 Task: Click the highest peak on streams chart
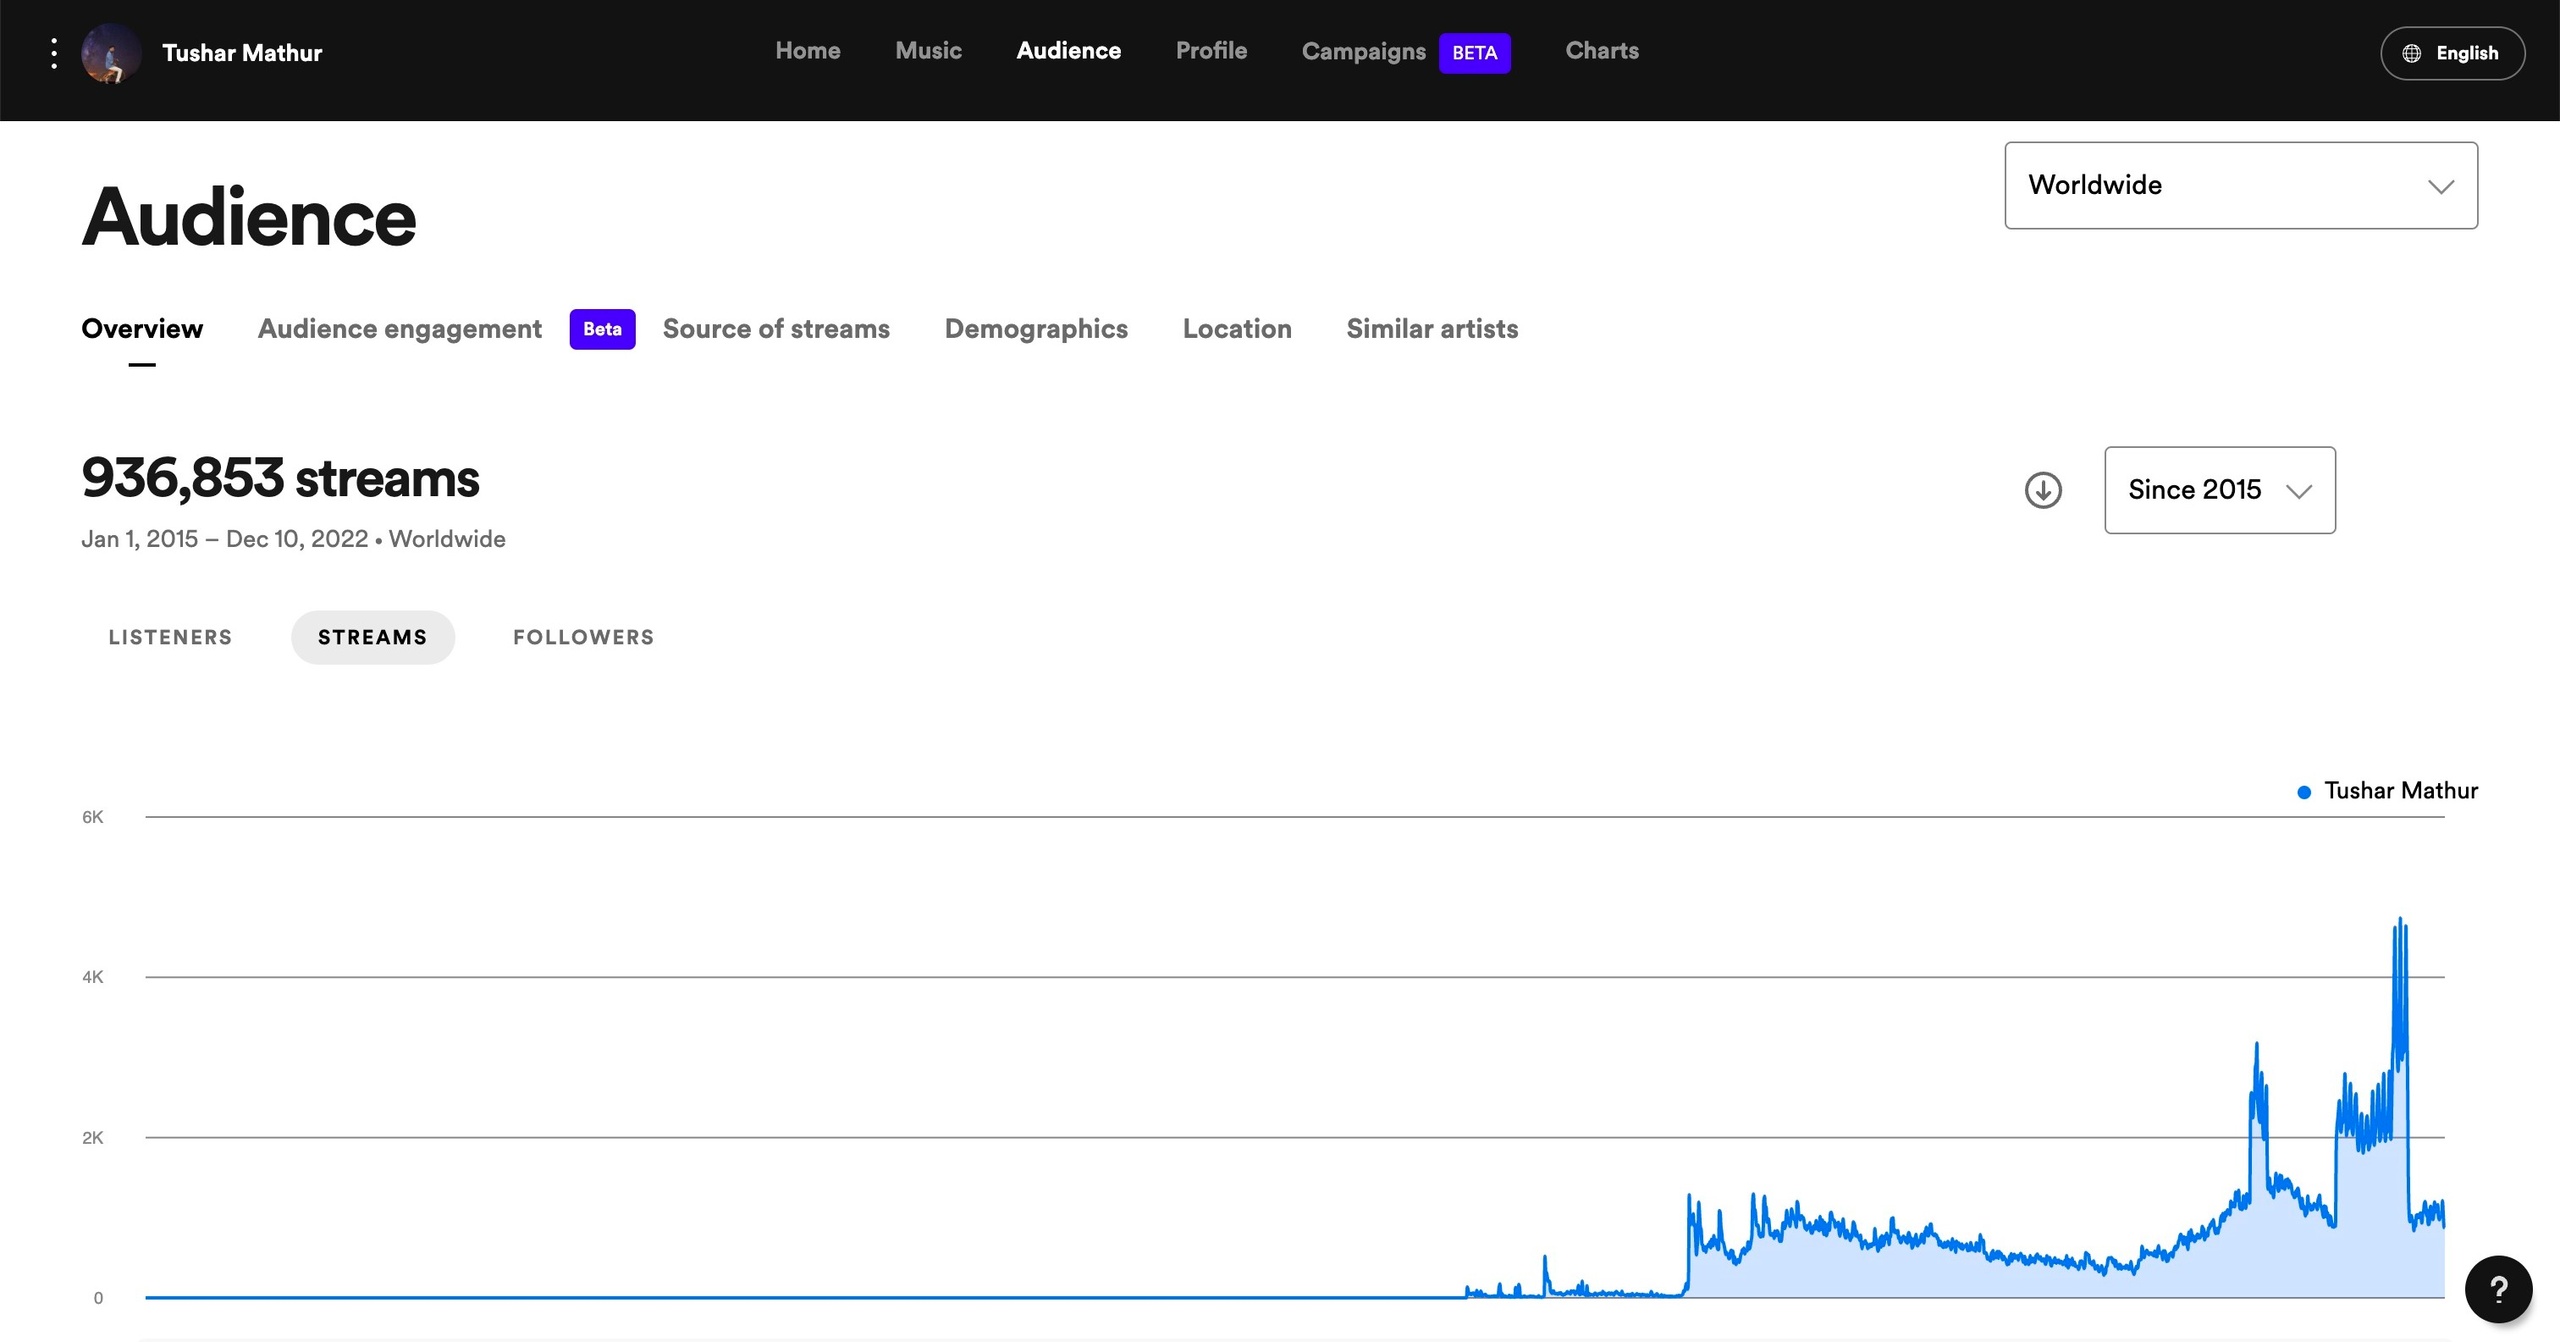click(2400, 921)
